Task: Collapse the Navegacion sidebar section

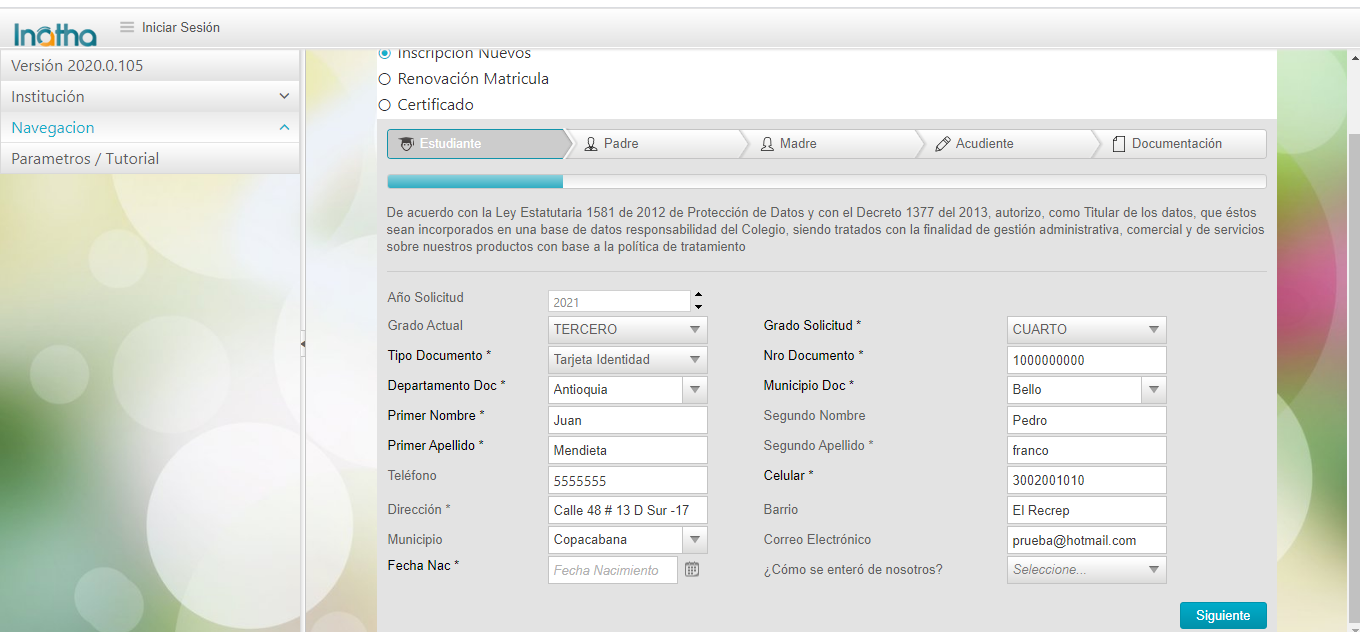Action: [284, 128]
